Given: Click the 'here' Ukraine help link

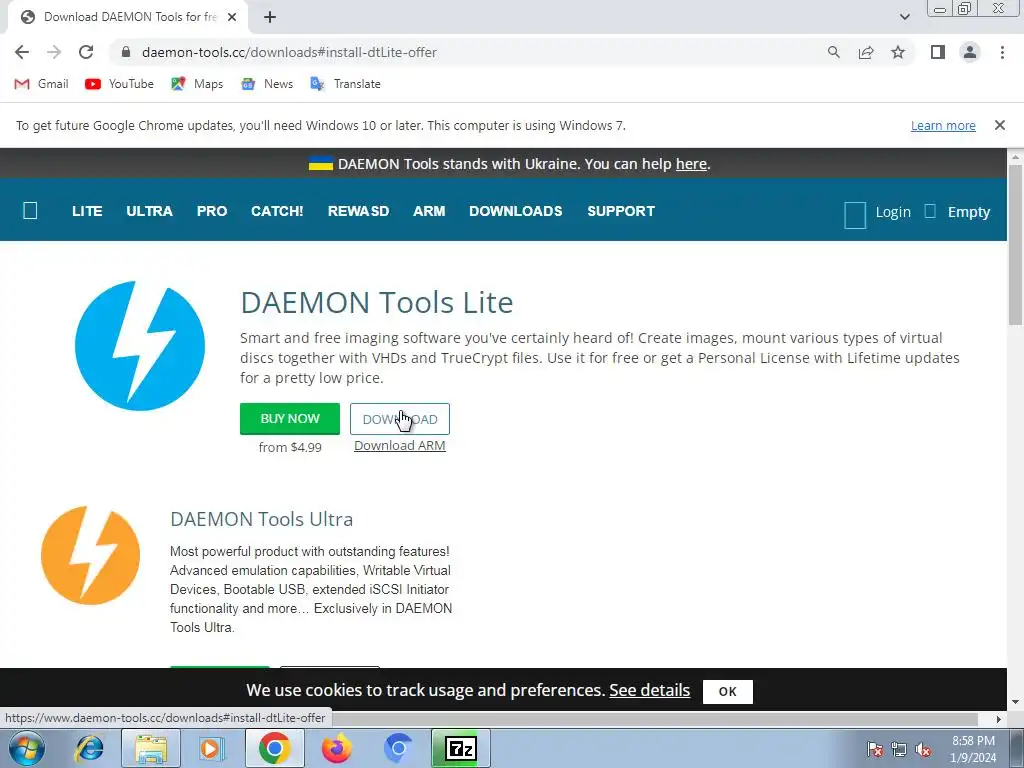Looking at the screenshot, I should pyautogui.click(x=691, y=164).
